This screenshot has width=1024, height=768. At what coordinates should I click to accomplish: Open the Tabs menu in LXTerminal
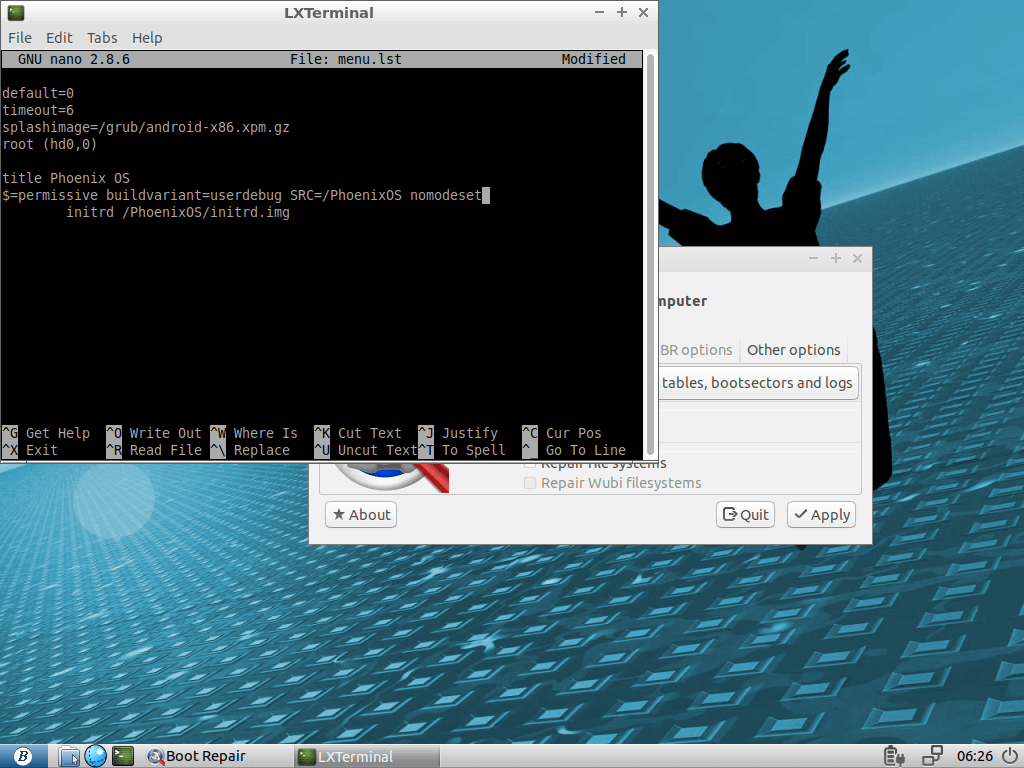[102, 37]
